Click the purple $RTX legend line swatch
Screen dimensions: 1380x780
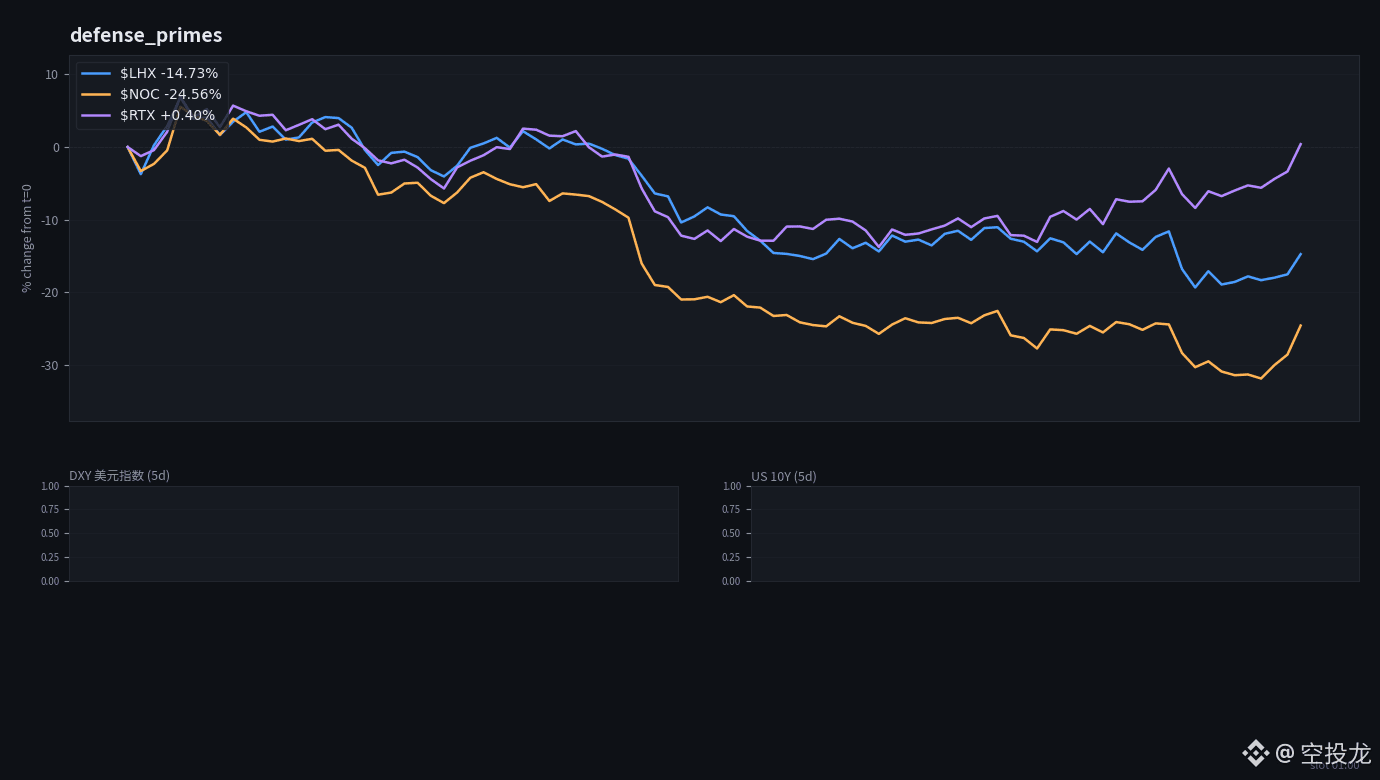(x=96, y=115)
